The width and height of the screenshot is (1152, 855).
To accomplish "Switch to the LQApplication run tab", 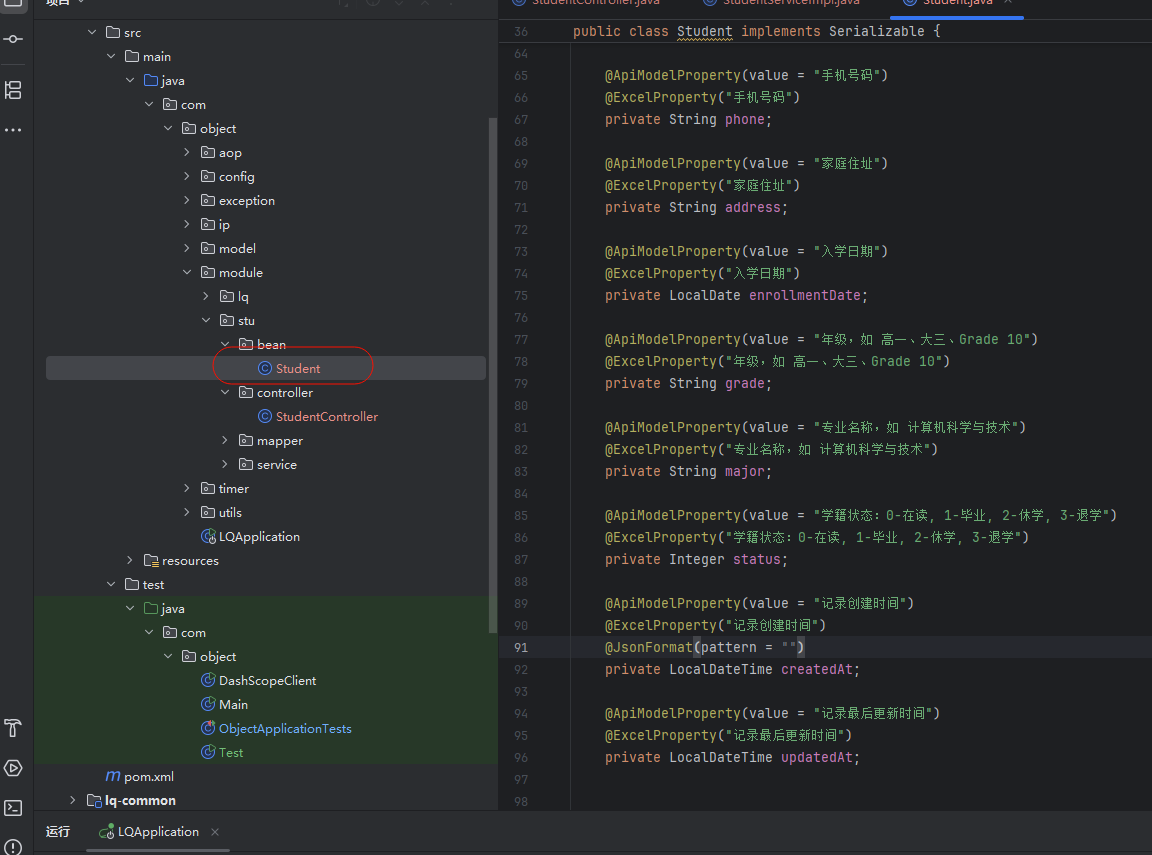I will (157, 832).
